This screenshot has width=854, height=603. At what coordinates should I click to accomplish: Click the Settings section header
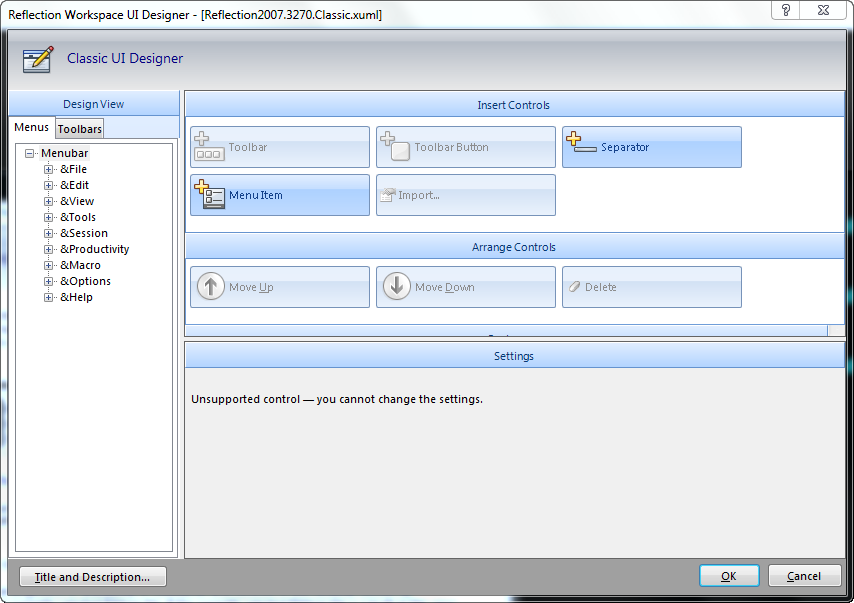point(514,356)
